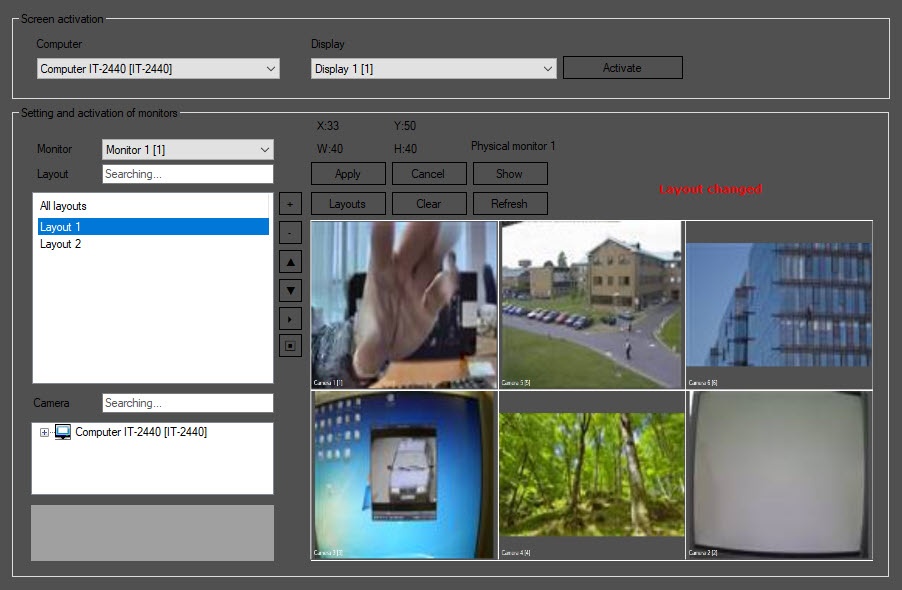Expand the Computer IT-2440 tree node
The image size is (902, 590).
[x=44, y=433]
